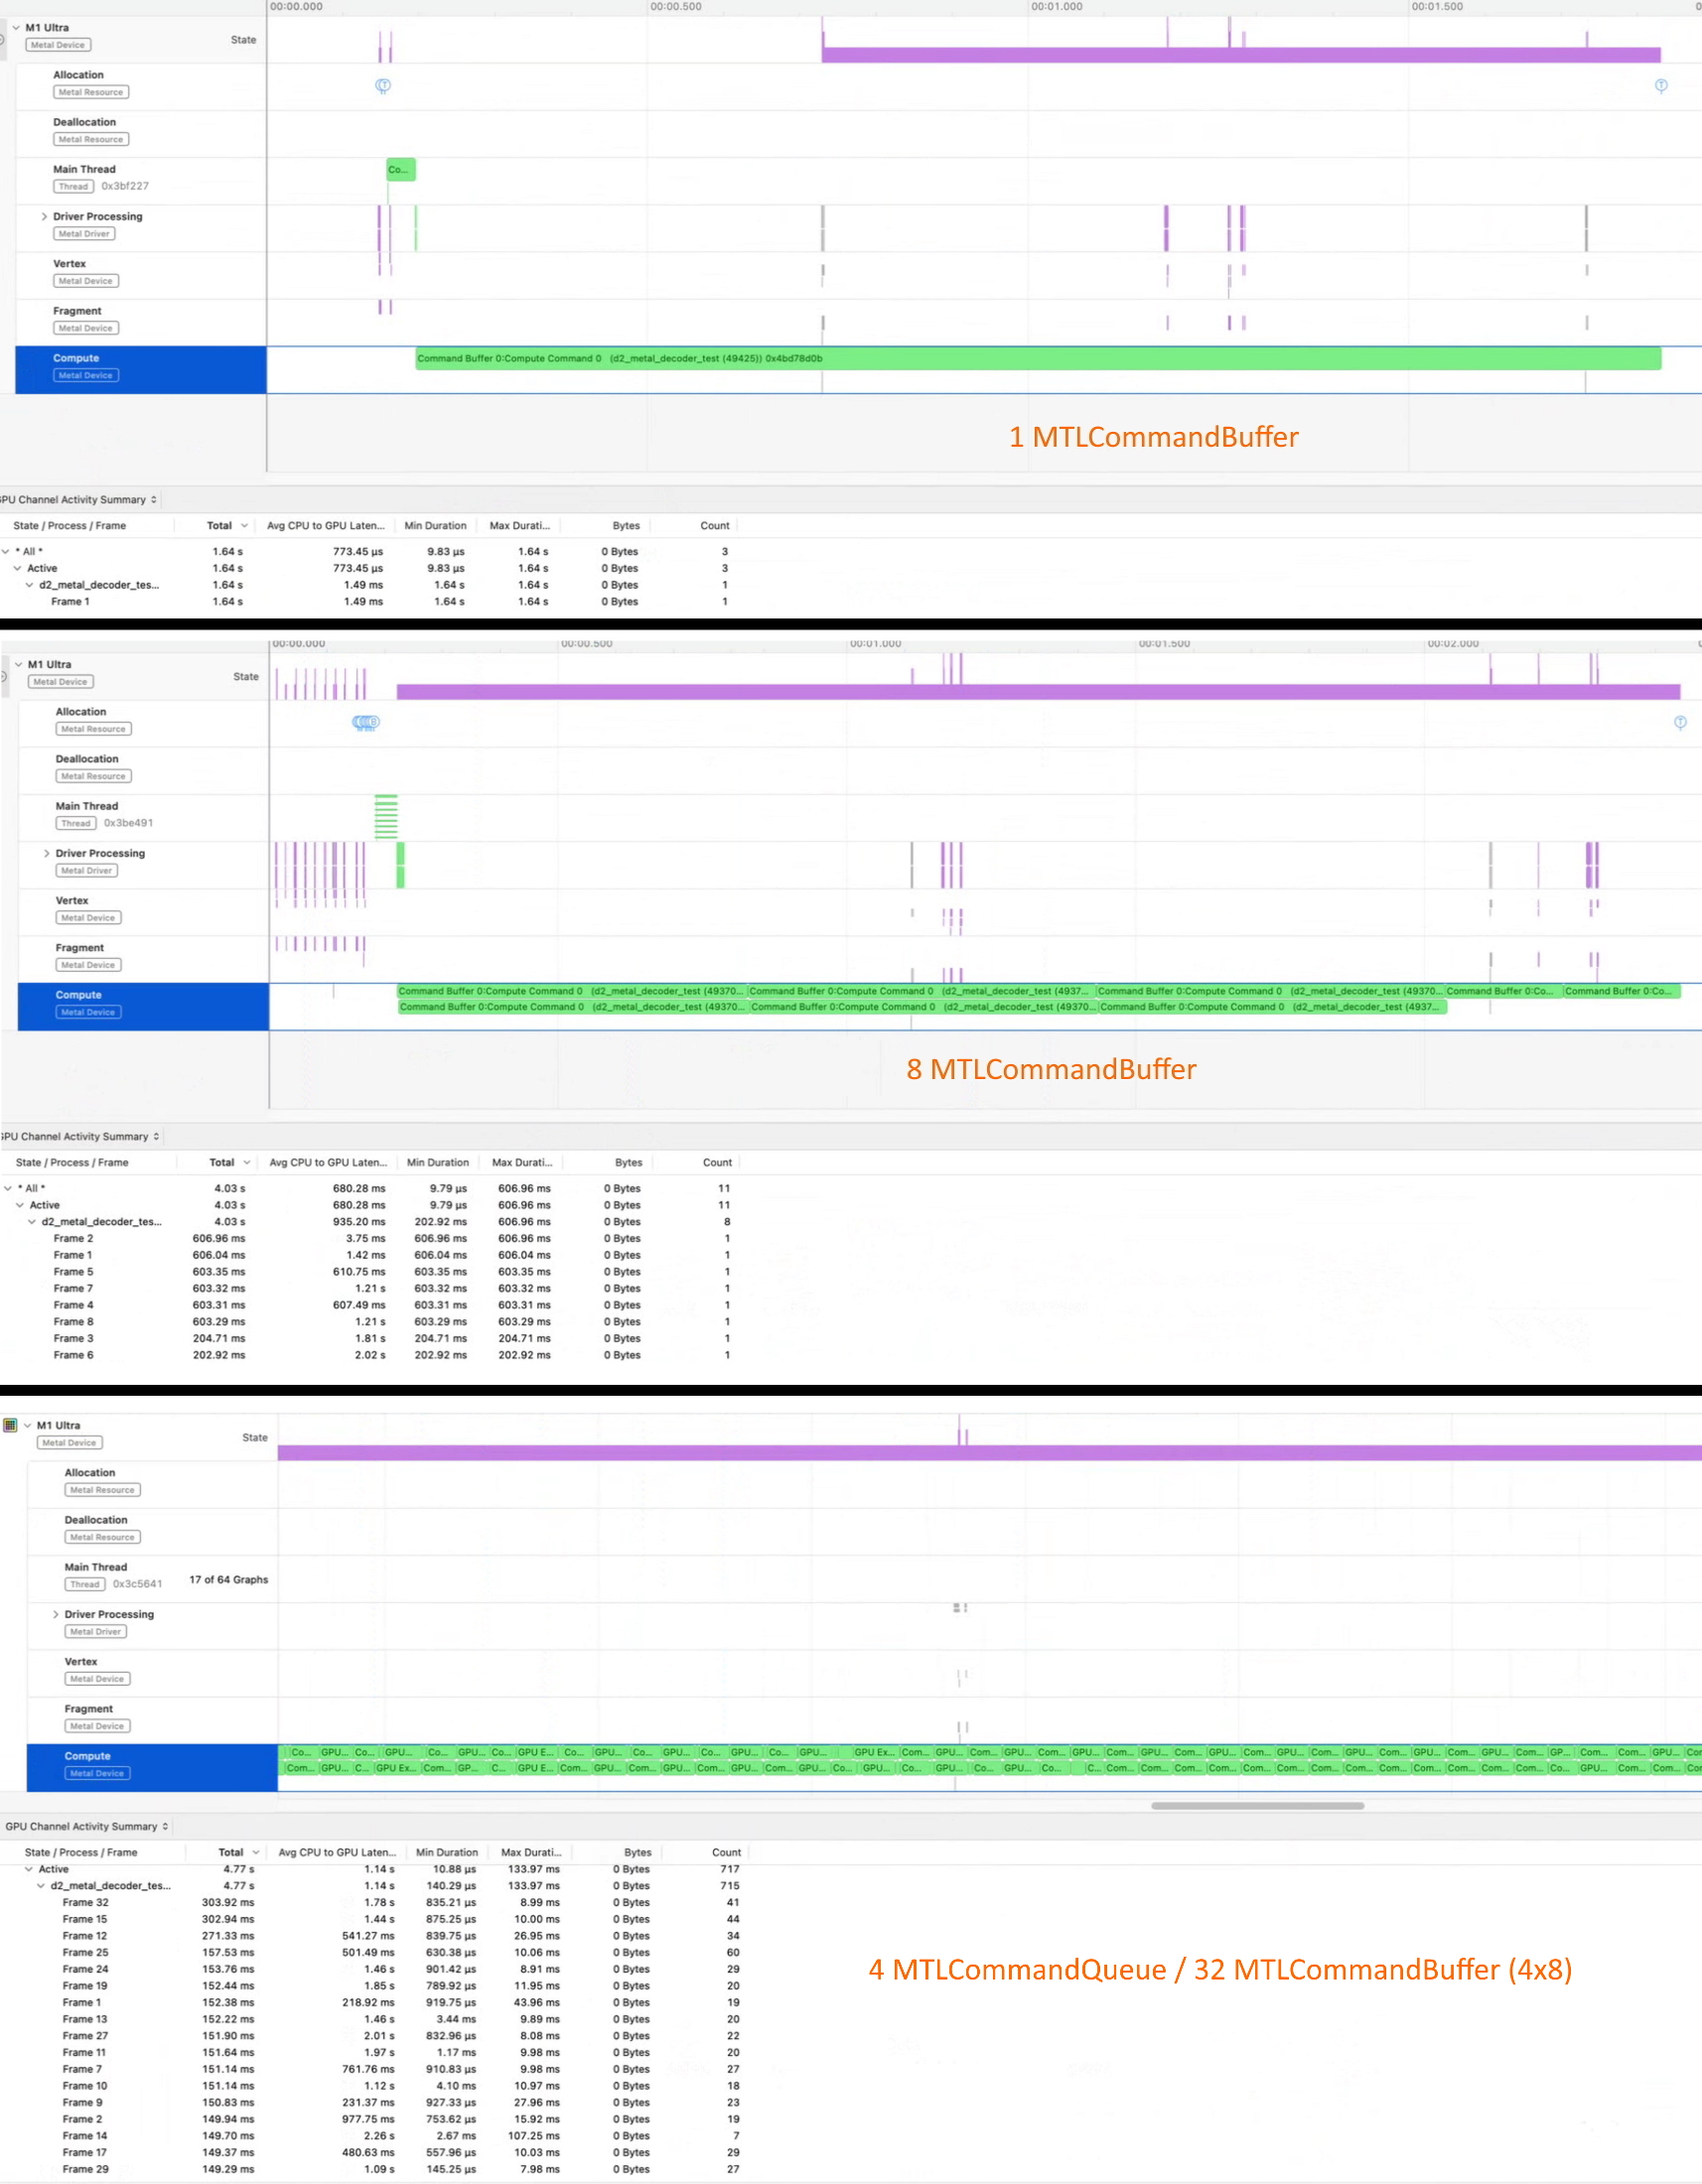Click the instrument icon left of the 32-buffer M1 Ultra
This screenshot has height=2184, width=1702.
coord(10,1425)
